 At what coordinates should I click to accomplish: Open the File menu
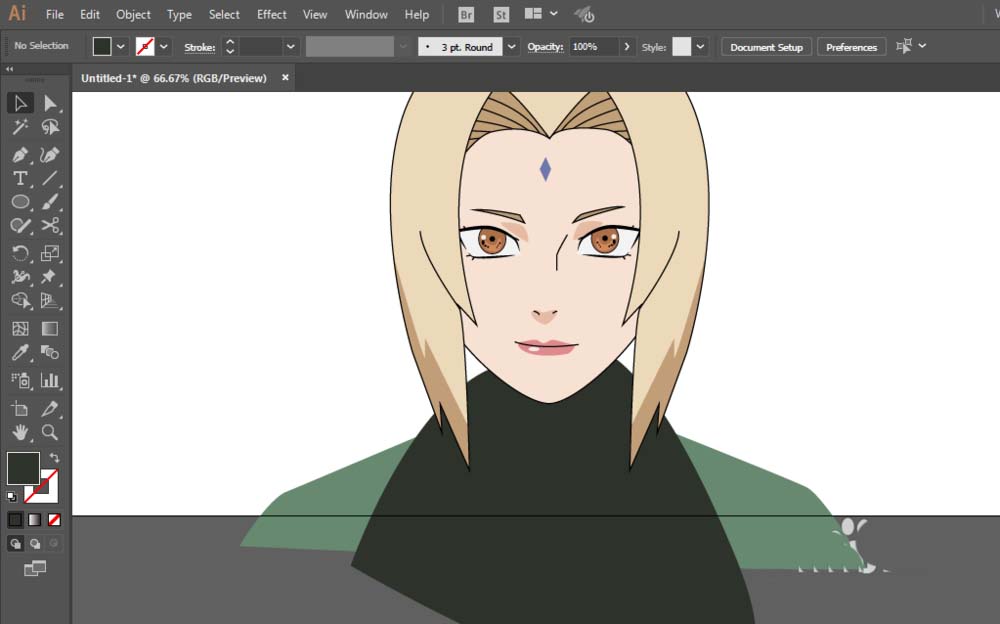pos(55,15)
